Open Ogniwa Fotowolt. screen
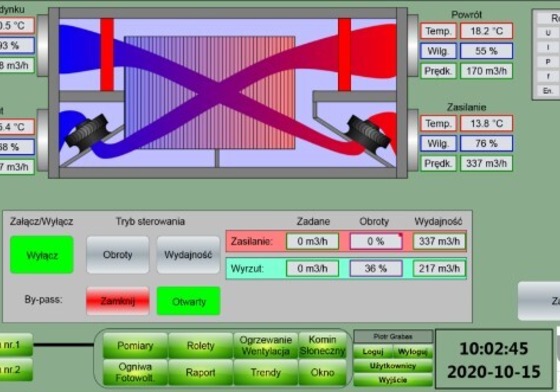This screenshot has width=560, height=392. [x=135, y=372]
